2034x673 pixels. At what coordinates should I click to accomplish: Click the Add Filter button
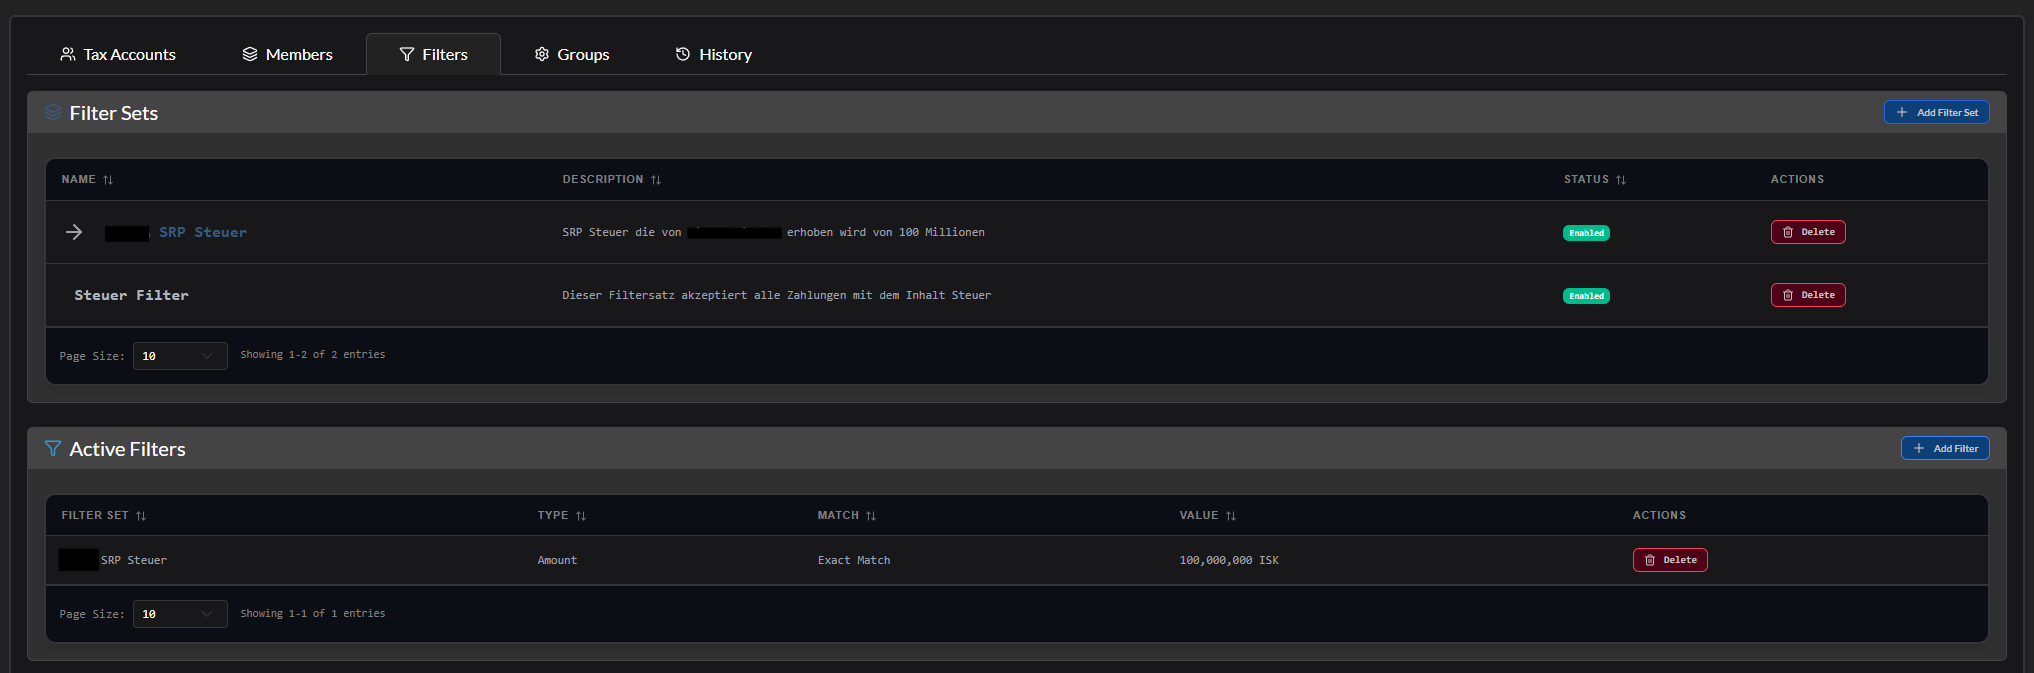(x=1944, y=448)
